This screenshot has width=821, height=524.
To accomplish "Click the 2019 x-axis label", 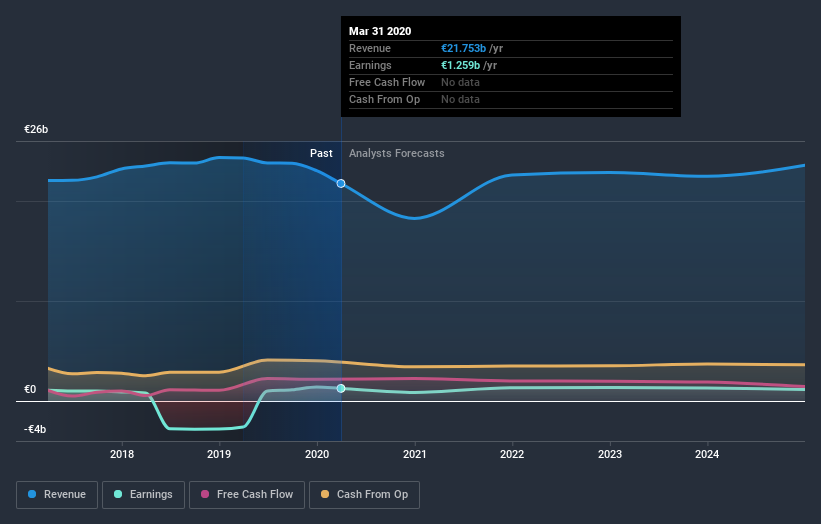I will pyautogui.click(x=219, y=454).
